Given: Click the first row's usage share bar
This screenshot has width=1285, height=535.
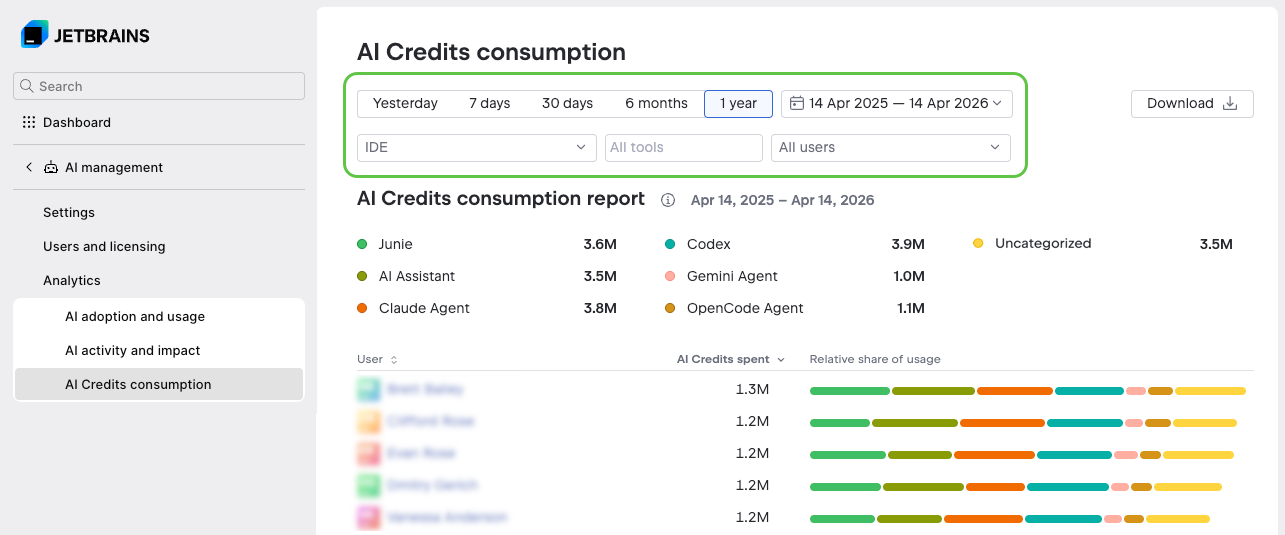Looking at the screenshot, I should [1028, 391].
